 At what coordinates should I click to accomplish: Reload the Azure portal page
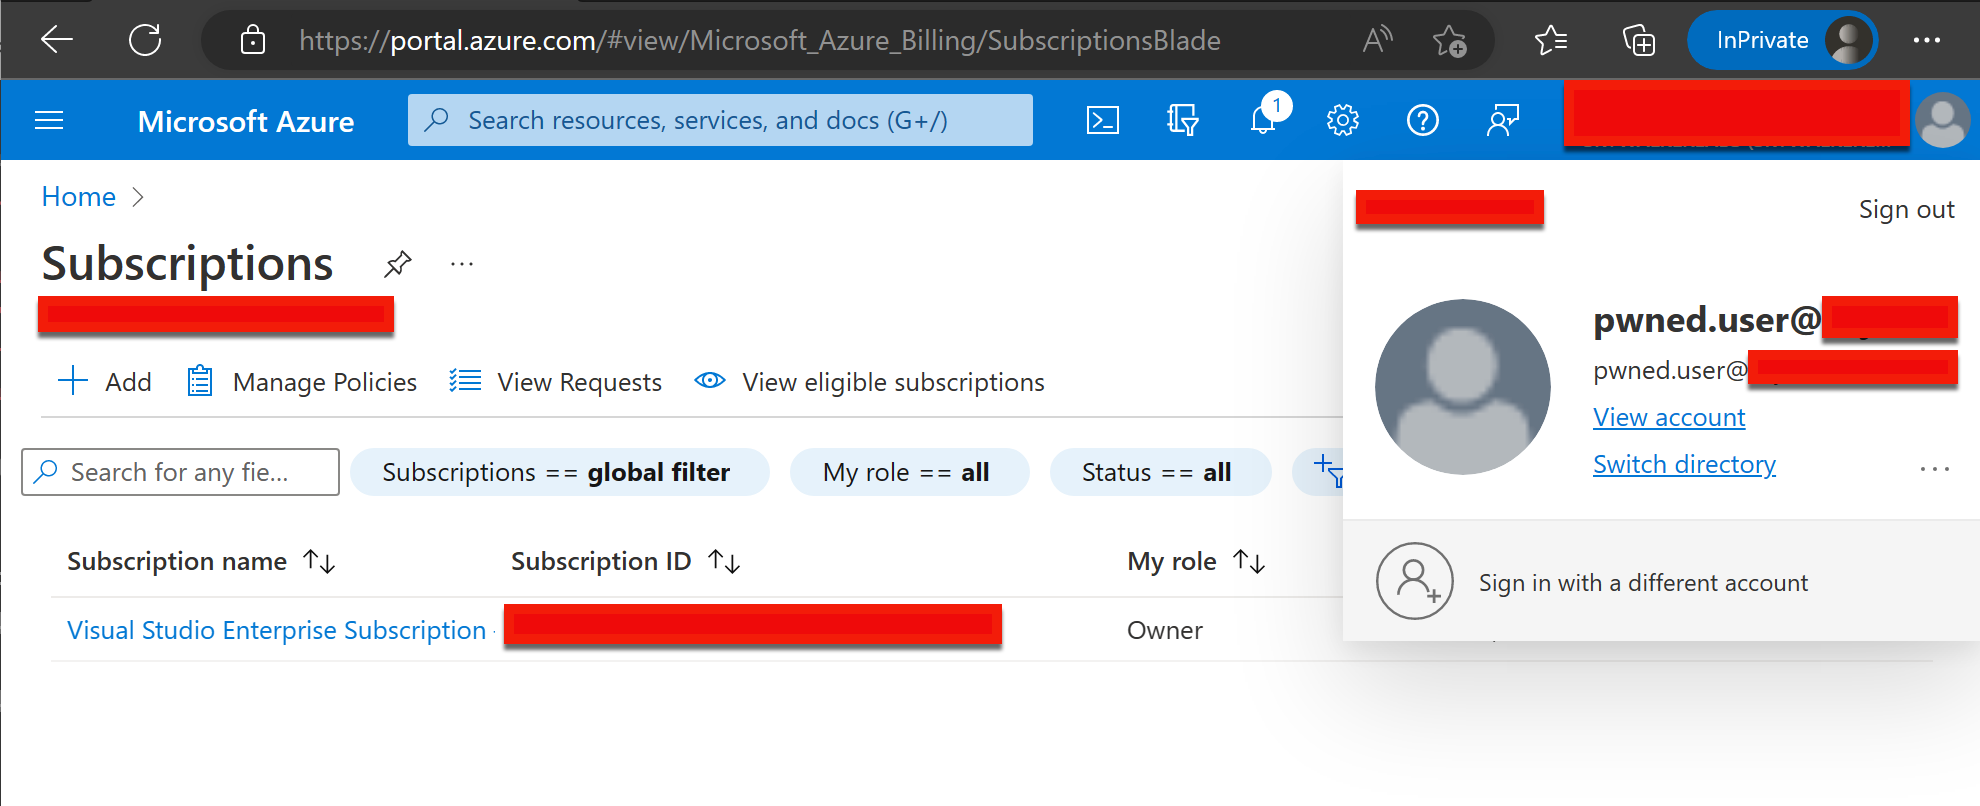pos(145,40)
